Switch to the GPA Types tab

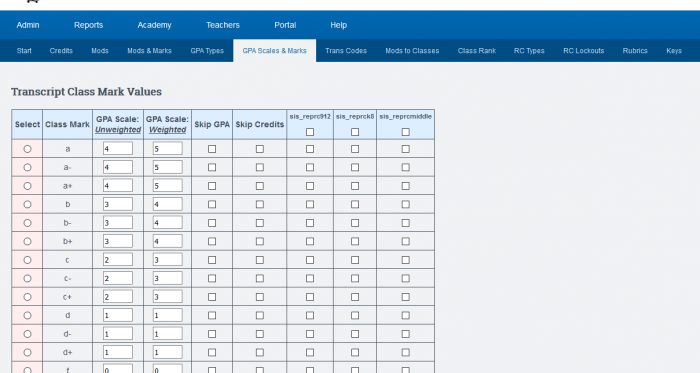coord(207,51)
